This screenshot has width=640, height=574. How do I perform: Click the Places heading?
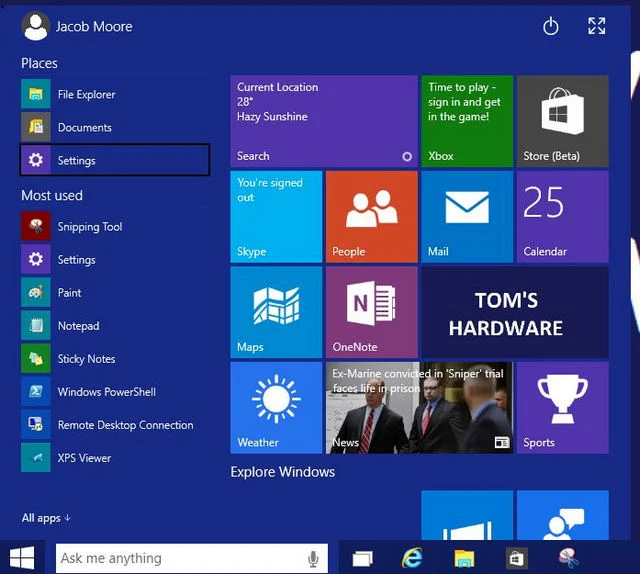[39, 63]
